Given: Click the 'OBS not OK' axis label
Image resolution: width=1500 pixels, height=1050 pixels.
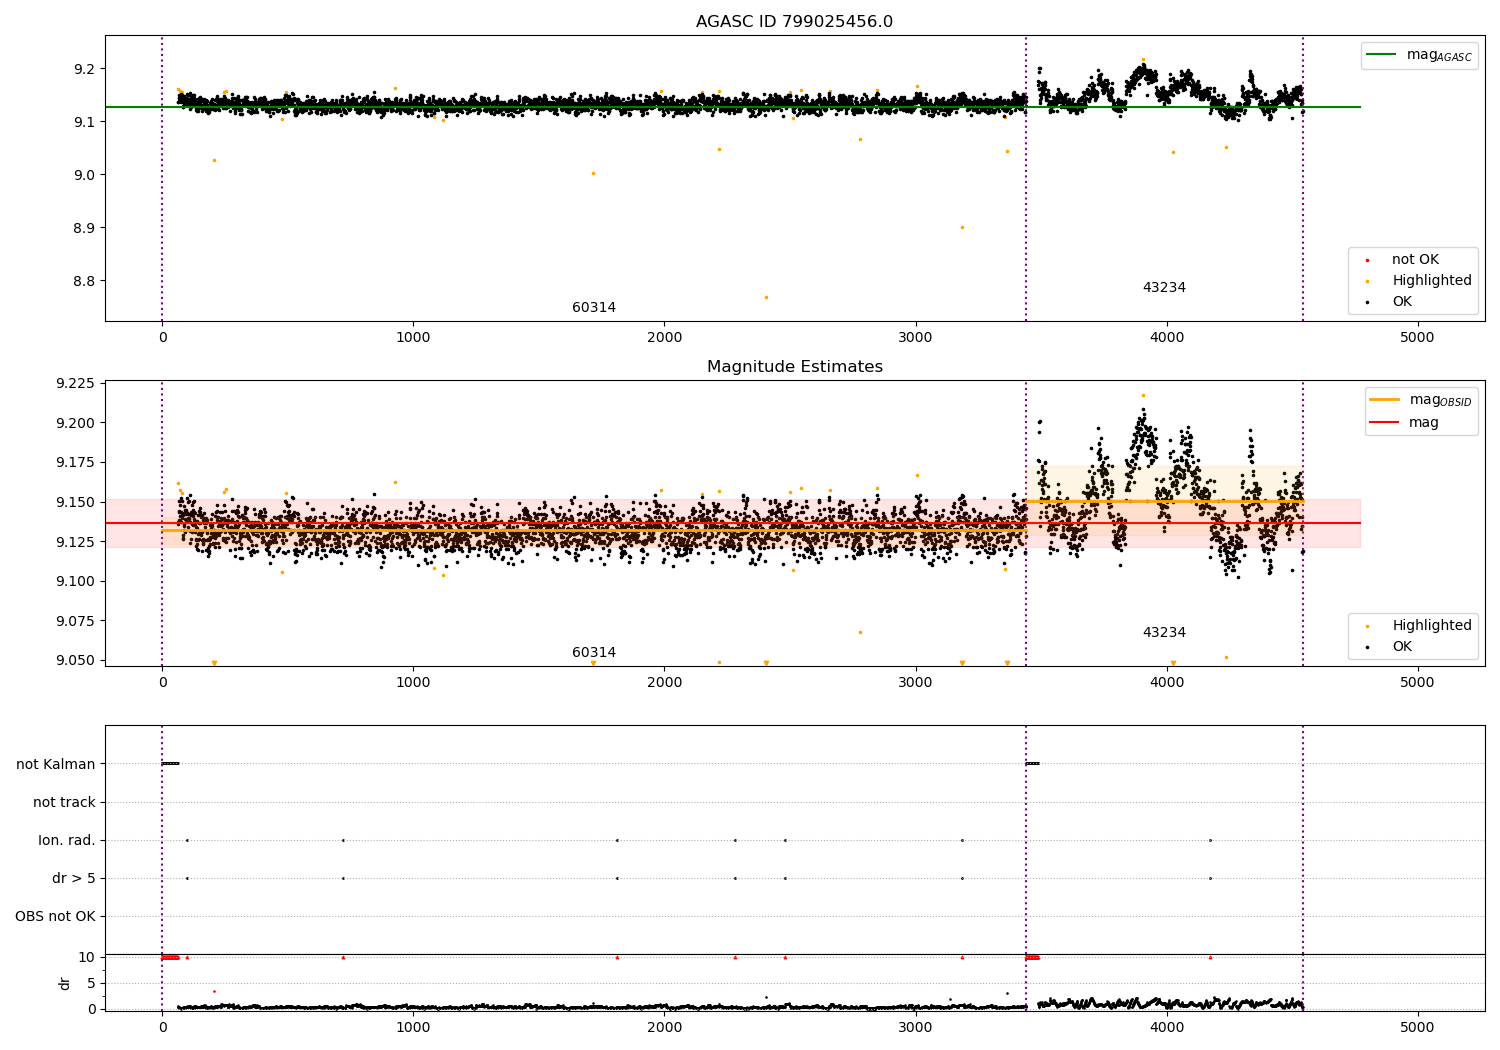Looking at the screenshot, I should [x=56, y=917].
